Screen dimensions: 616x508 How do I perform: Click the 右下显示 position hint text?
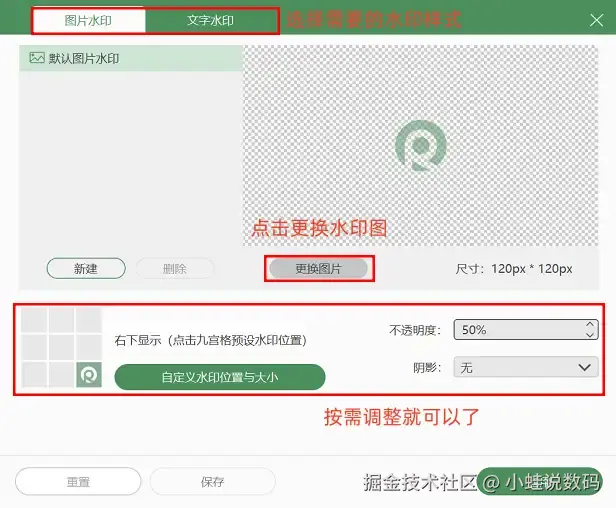(211, 340)
